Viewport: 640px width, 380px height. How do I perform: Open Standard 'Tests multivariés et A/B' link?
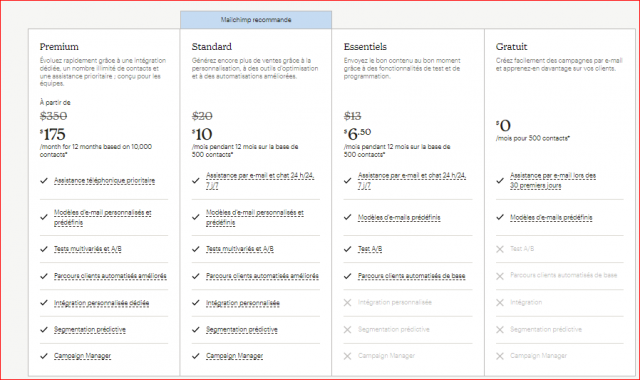click(x=240, y=249)
